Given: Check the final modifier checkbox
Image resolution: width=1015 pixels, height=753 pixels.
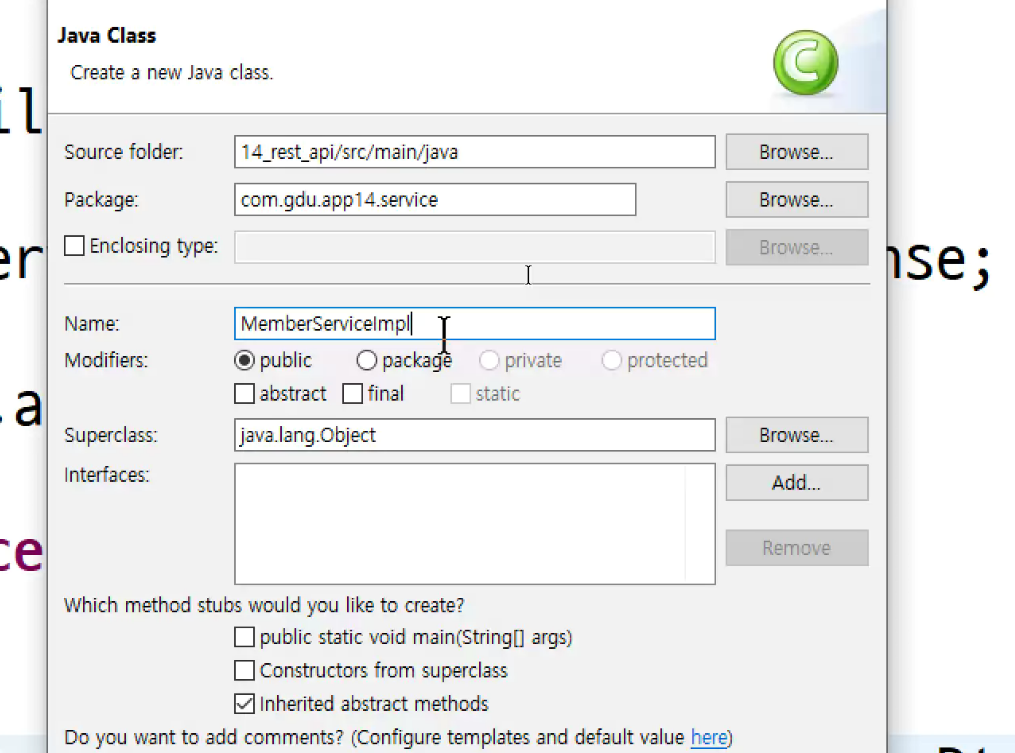Looking at the screenshot, I should (352, 394).
